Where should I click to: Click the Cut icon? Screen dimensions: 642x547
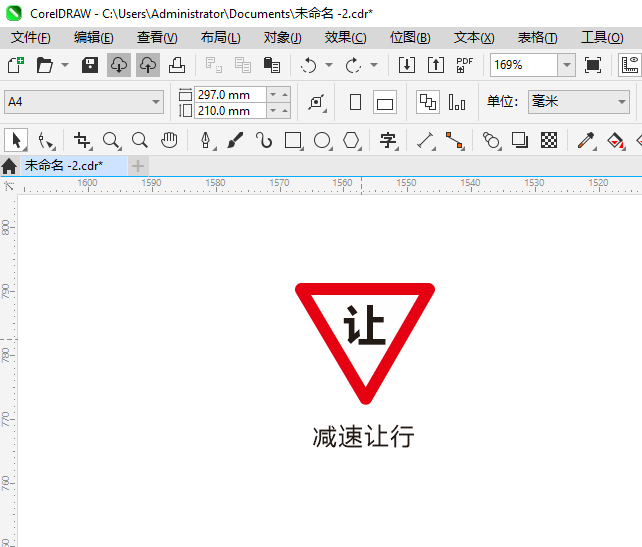[x=214, y=65]
